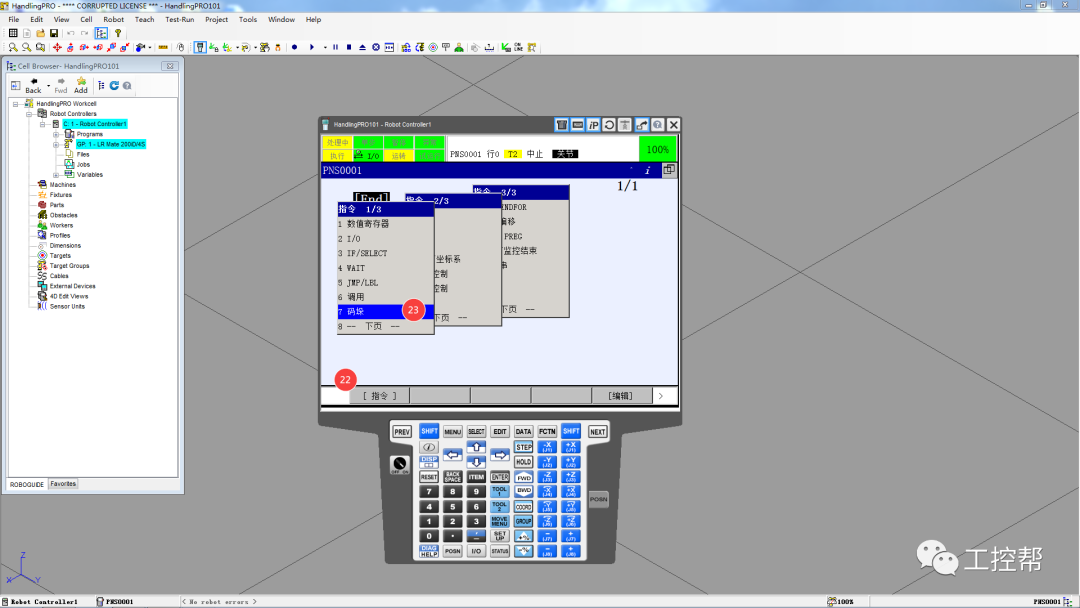Click the split-window icon on PNS0001 title bar
This screenshot has width=1080, height=608.
coord(669,169)
